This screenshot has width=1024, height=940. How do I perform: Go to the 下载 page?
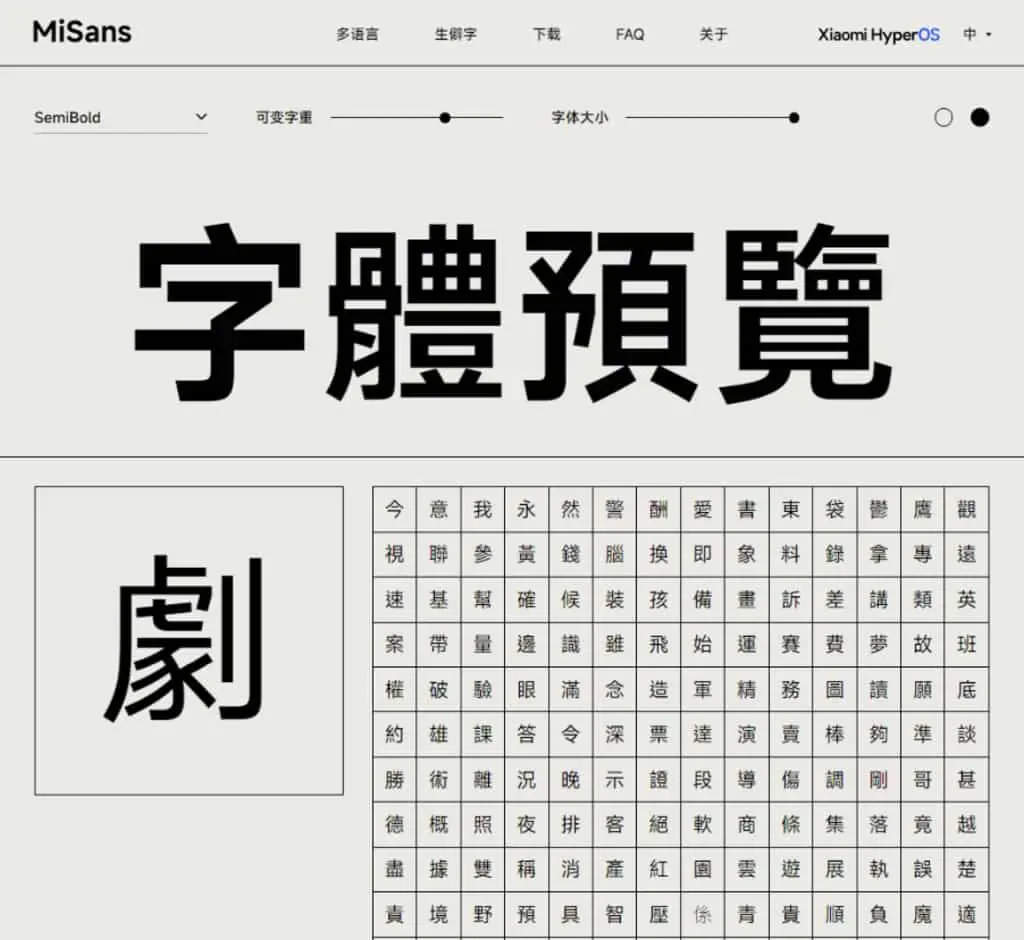pyautogui.click(x=547, y=34)
